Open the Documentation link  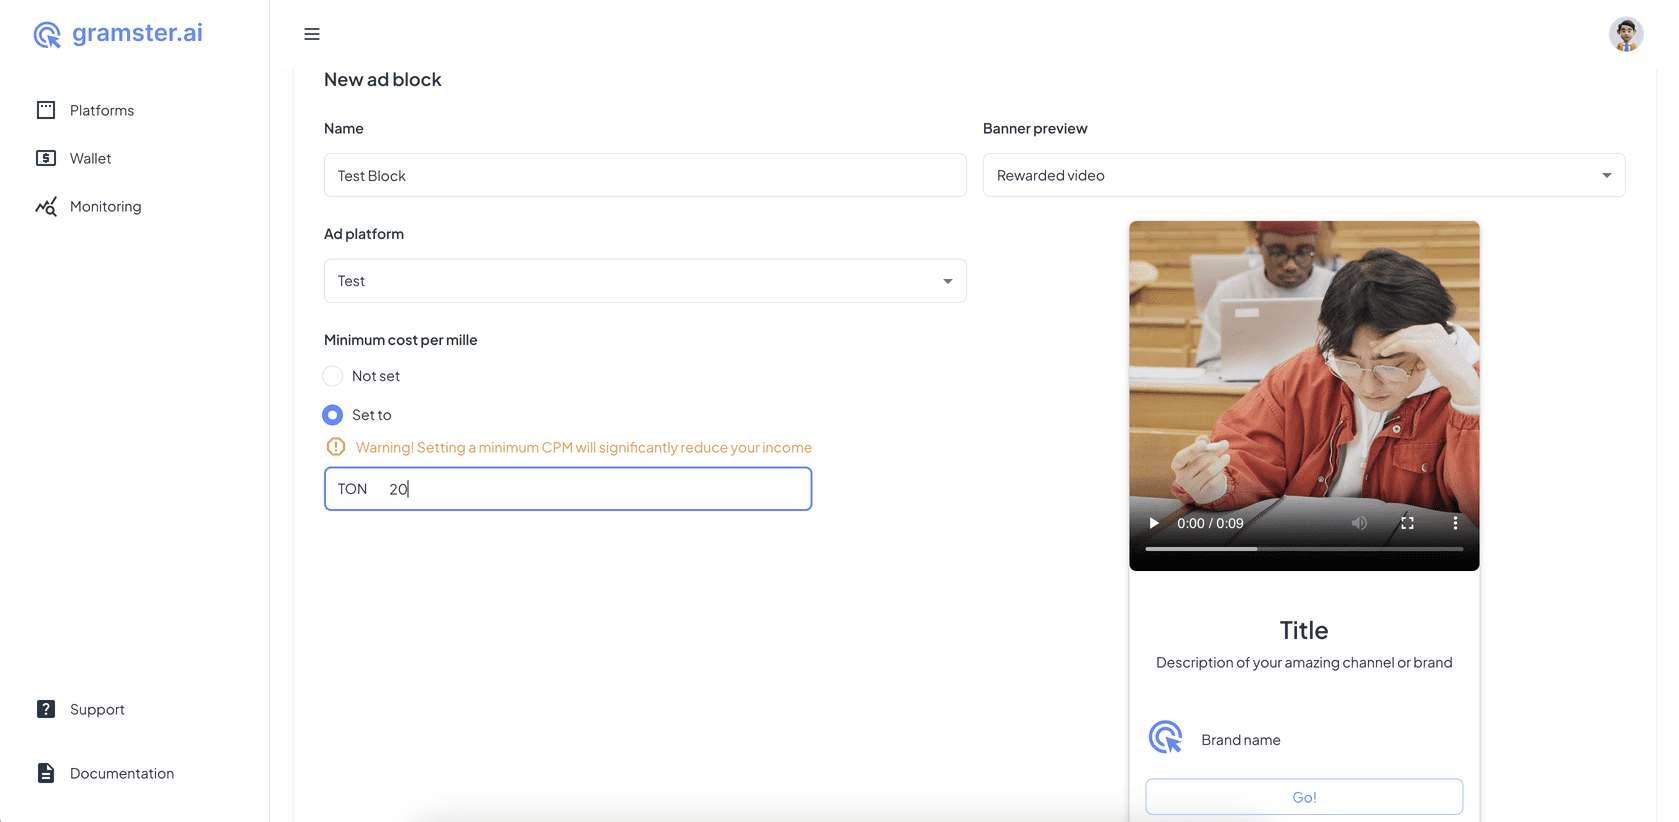coord(121,773)
